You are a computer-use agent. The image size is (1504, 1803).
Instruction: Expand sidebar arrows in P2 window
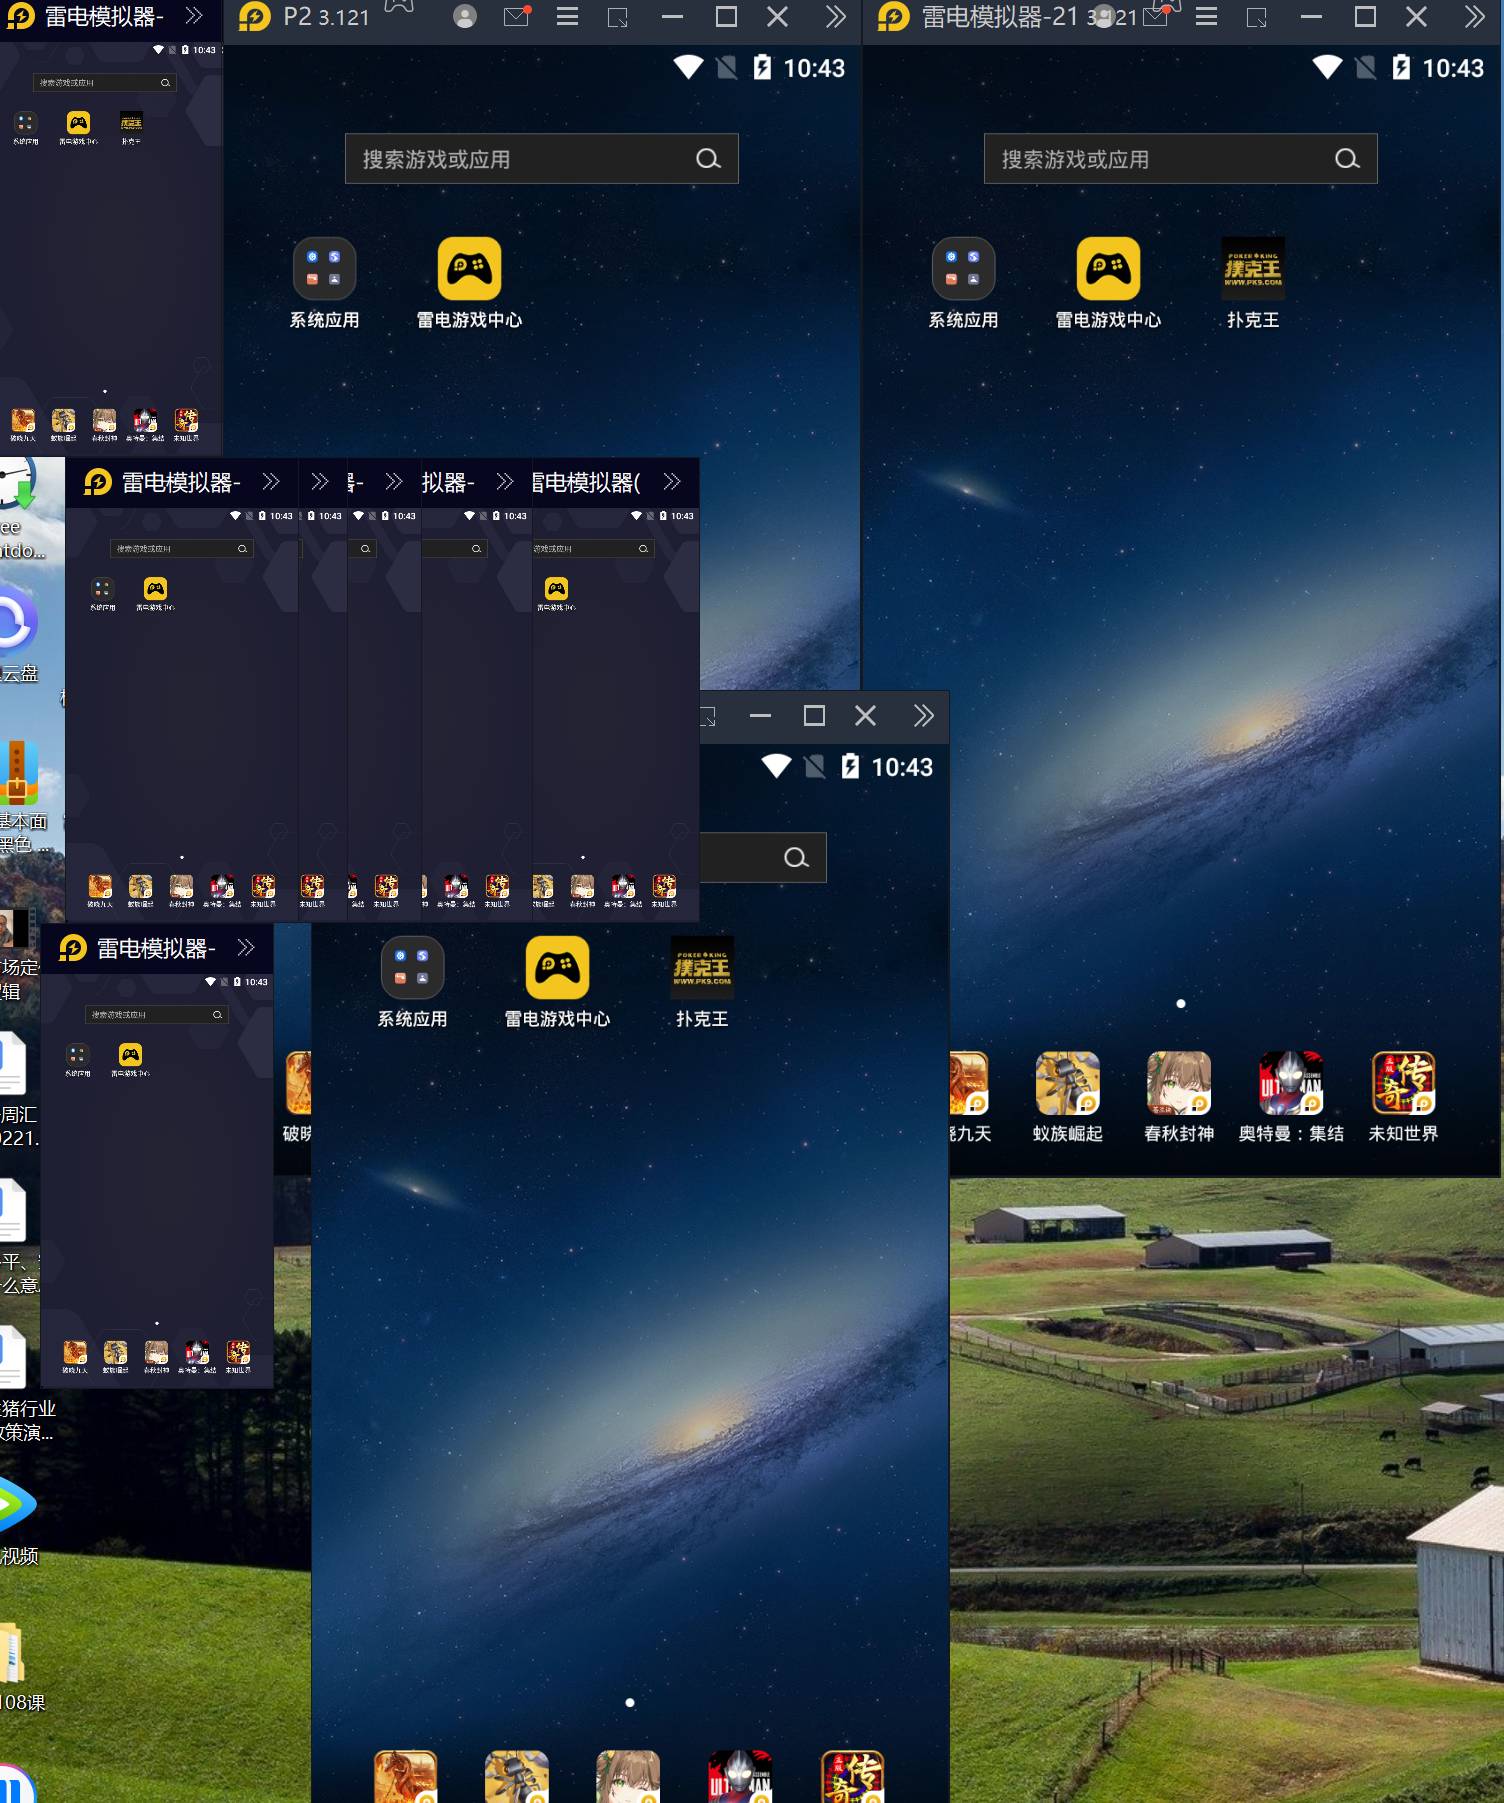tap(836, 17)
